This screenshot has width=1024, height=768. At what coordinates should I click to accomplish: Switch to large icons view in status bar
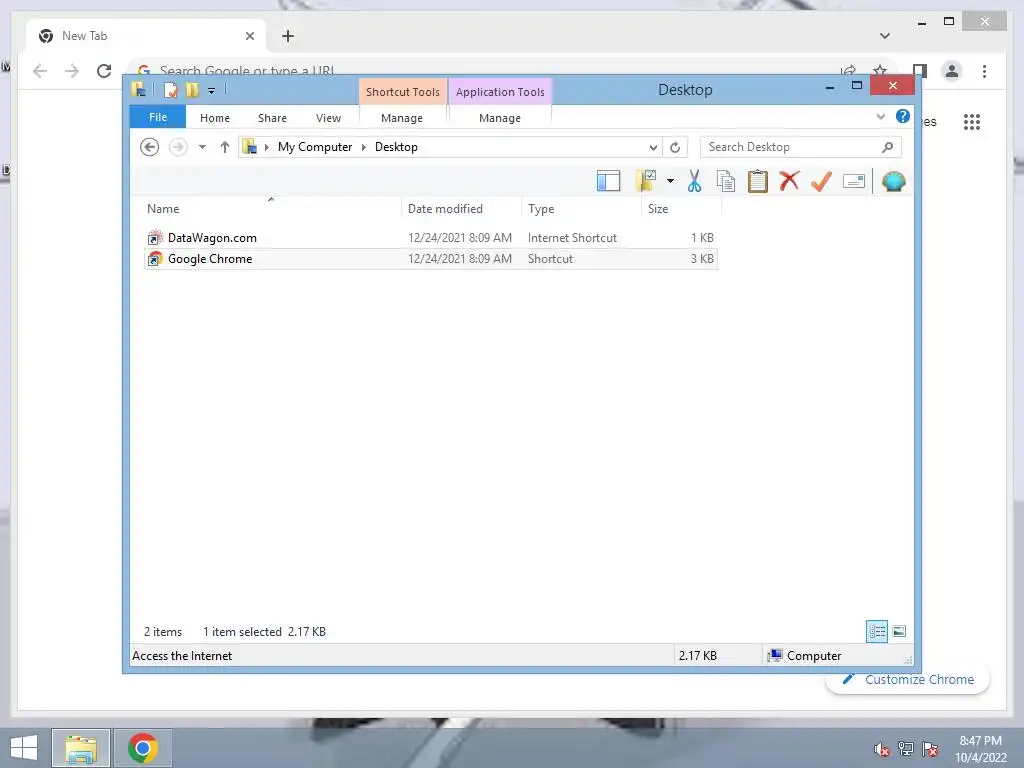pos(899,631)
